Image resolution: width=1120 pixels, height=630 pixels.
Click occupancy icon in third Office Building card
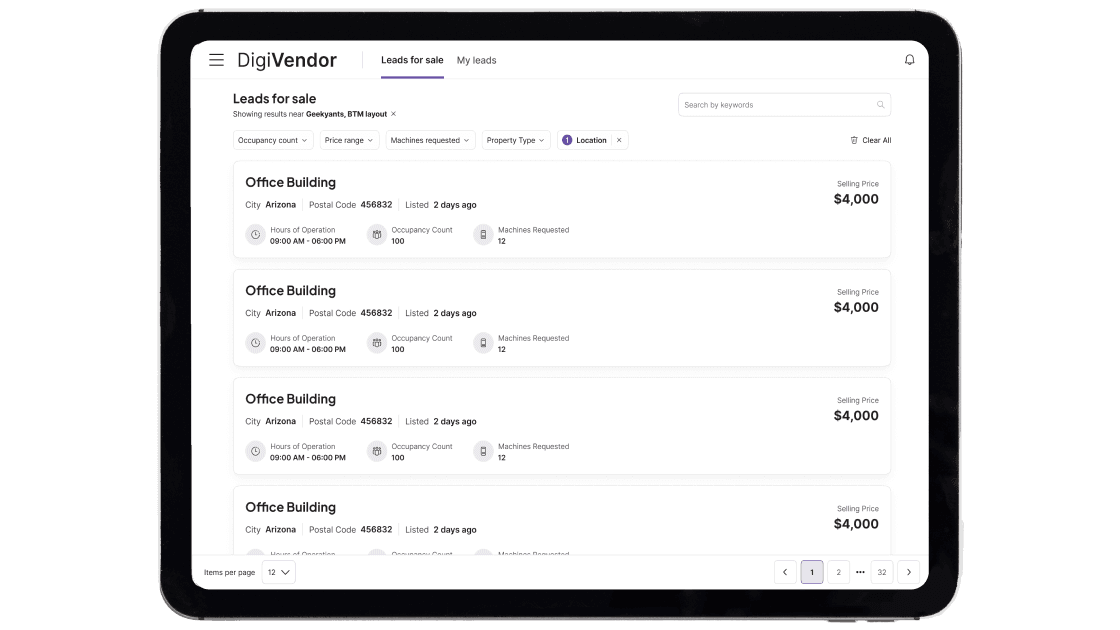coord(376,451)
